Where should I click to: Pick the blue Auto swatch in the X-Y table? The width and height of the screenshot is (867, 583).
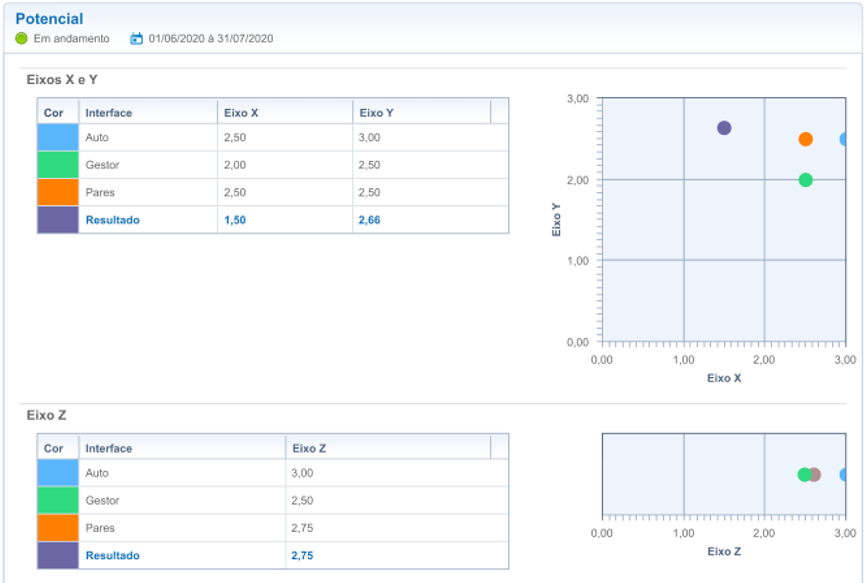[57, 137]
